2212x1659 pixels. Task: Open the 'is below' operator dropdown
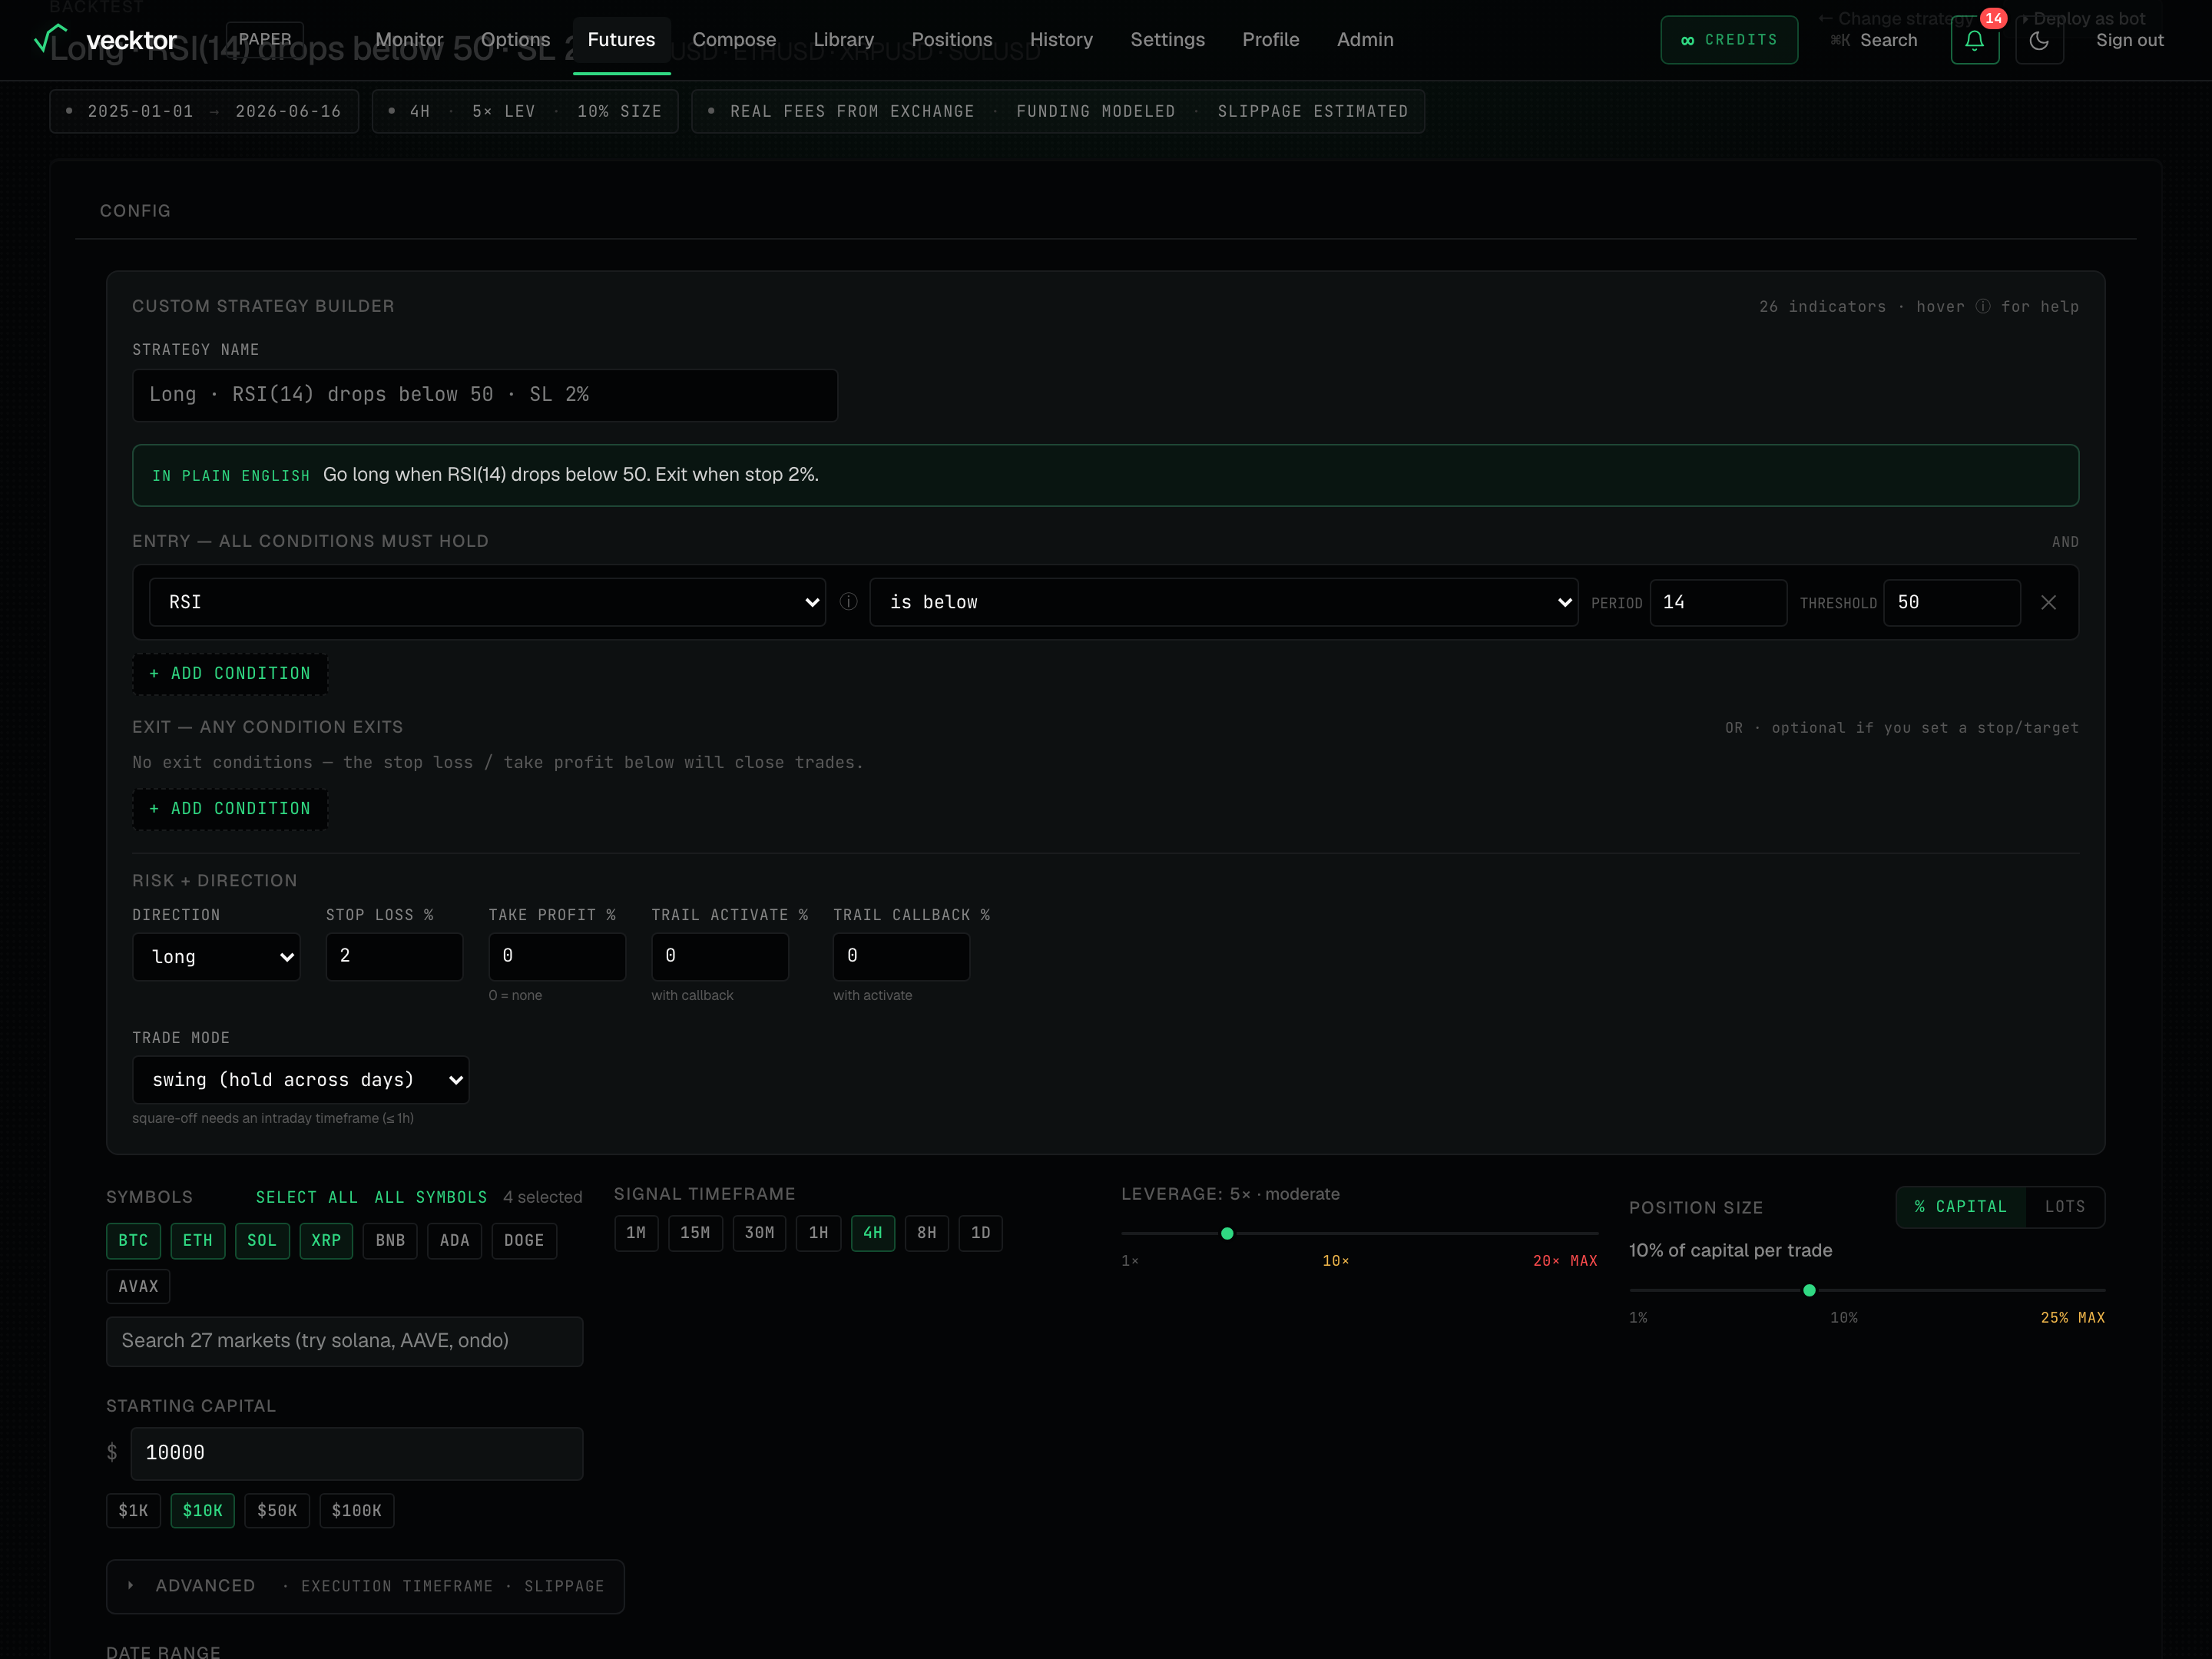(x=1224, y=602)
